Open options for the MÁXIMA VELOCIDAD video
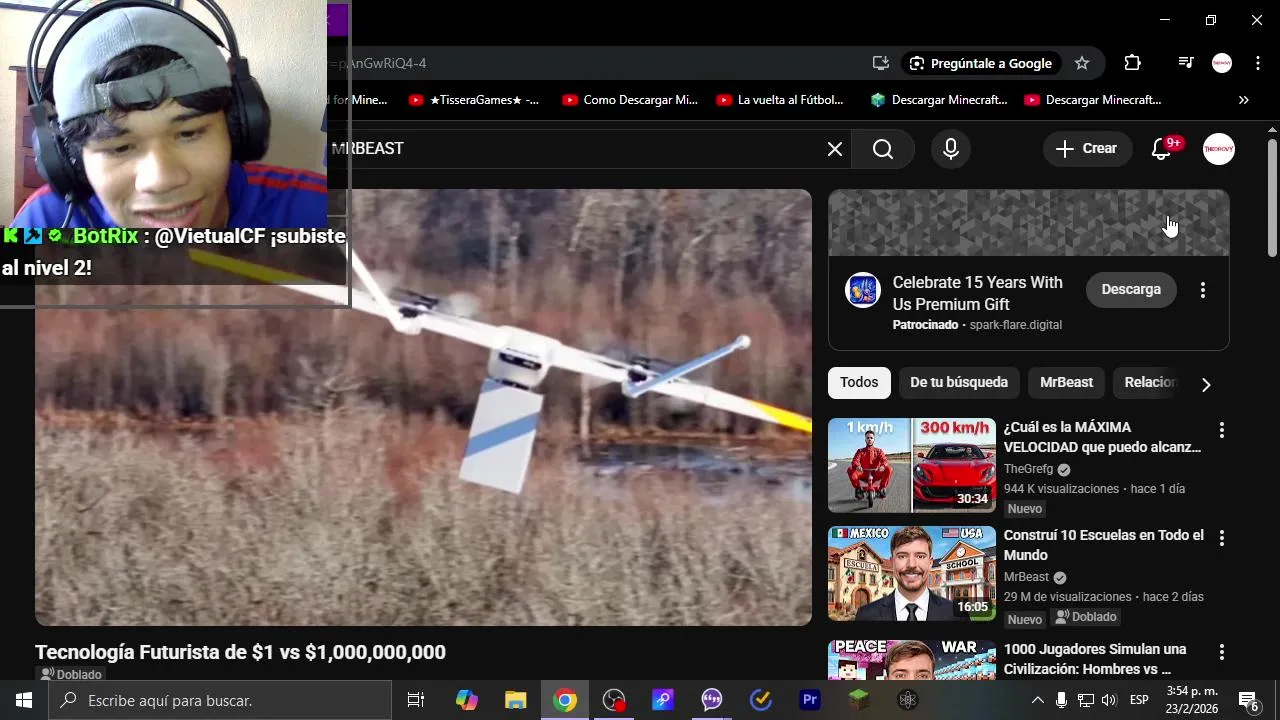Screen dimensions: 1280x720 click(x=1221, y=430)
